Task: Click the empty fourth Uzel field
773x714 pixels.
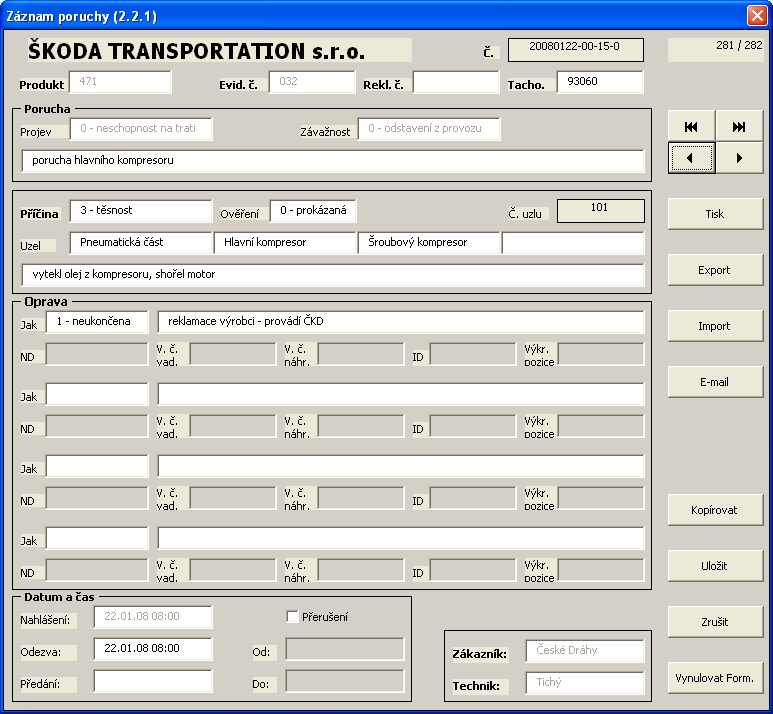Action: [573, 243]
